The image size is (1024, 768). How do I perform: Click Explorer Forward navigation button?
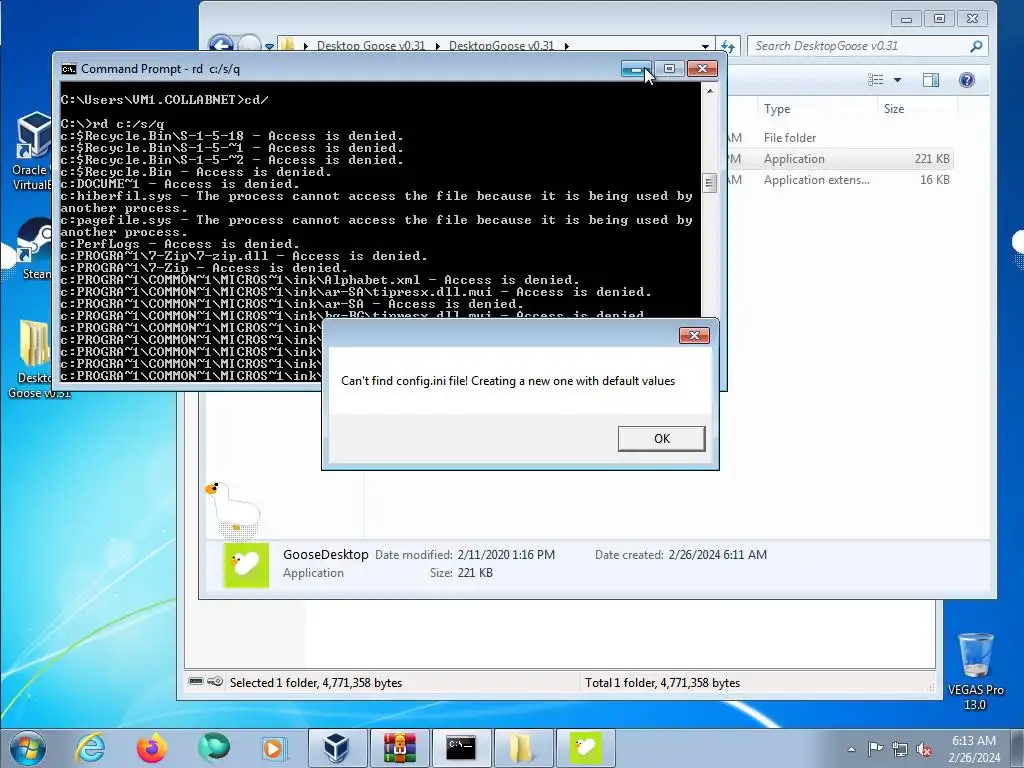(x=249, y=46)
